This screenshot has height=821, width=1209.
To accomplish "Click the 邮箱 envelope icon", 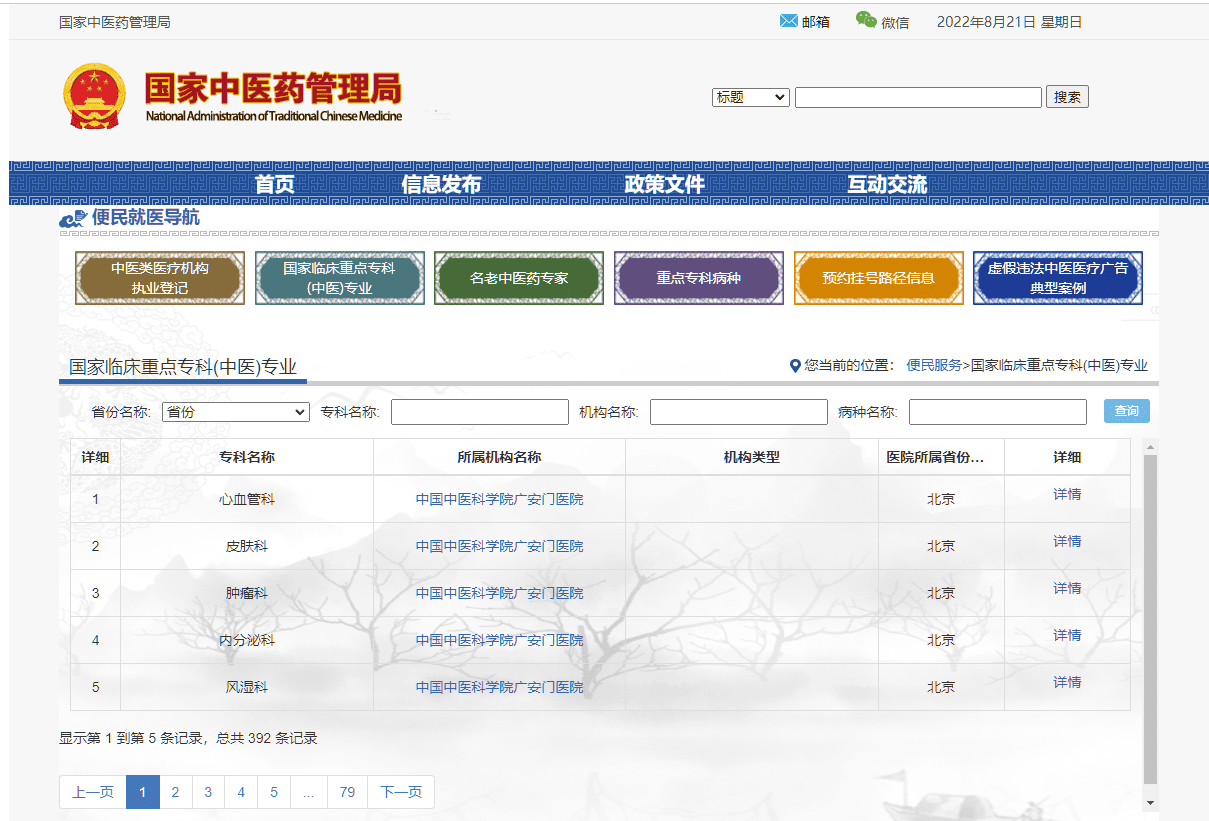I will tap(788, 20).
